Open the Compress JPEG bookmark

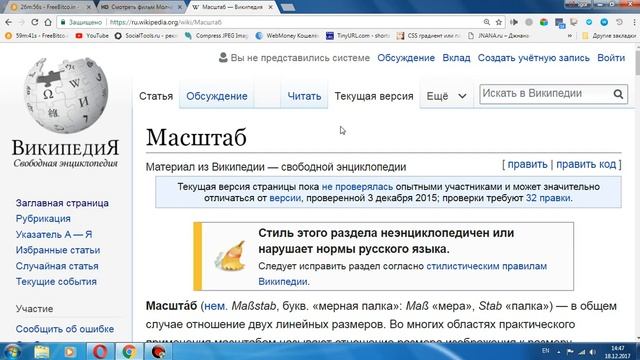tap(217, 36)
